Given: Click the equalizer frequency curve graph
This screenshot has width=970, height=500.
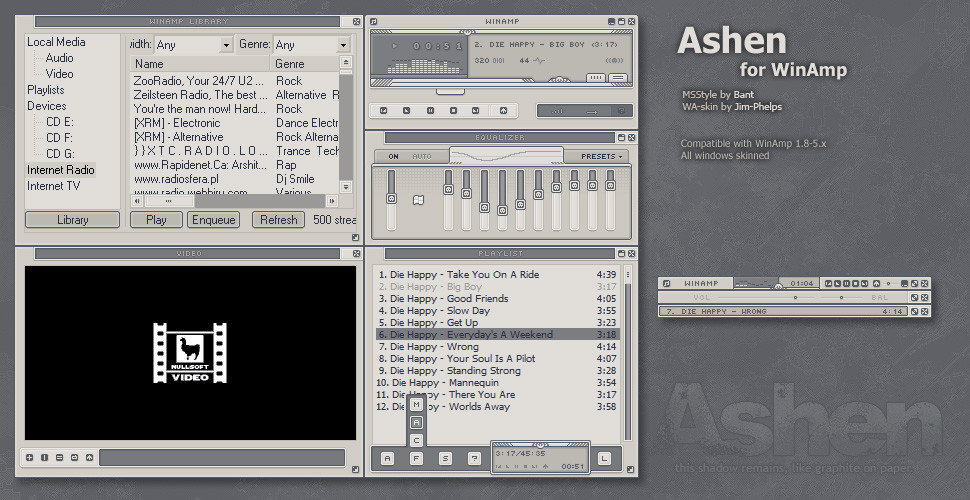Looking at the screenshot, I should pyautogui.click(x=506, y=155).
